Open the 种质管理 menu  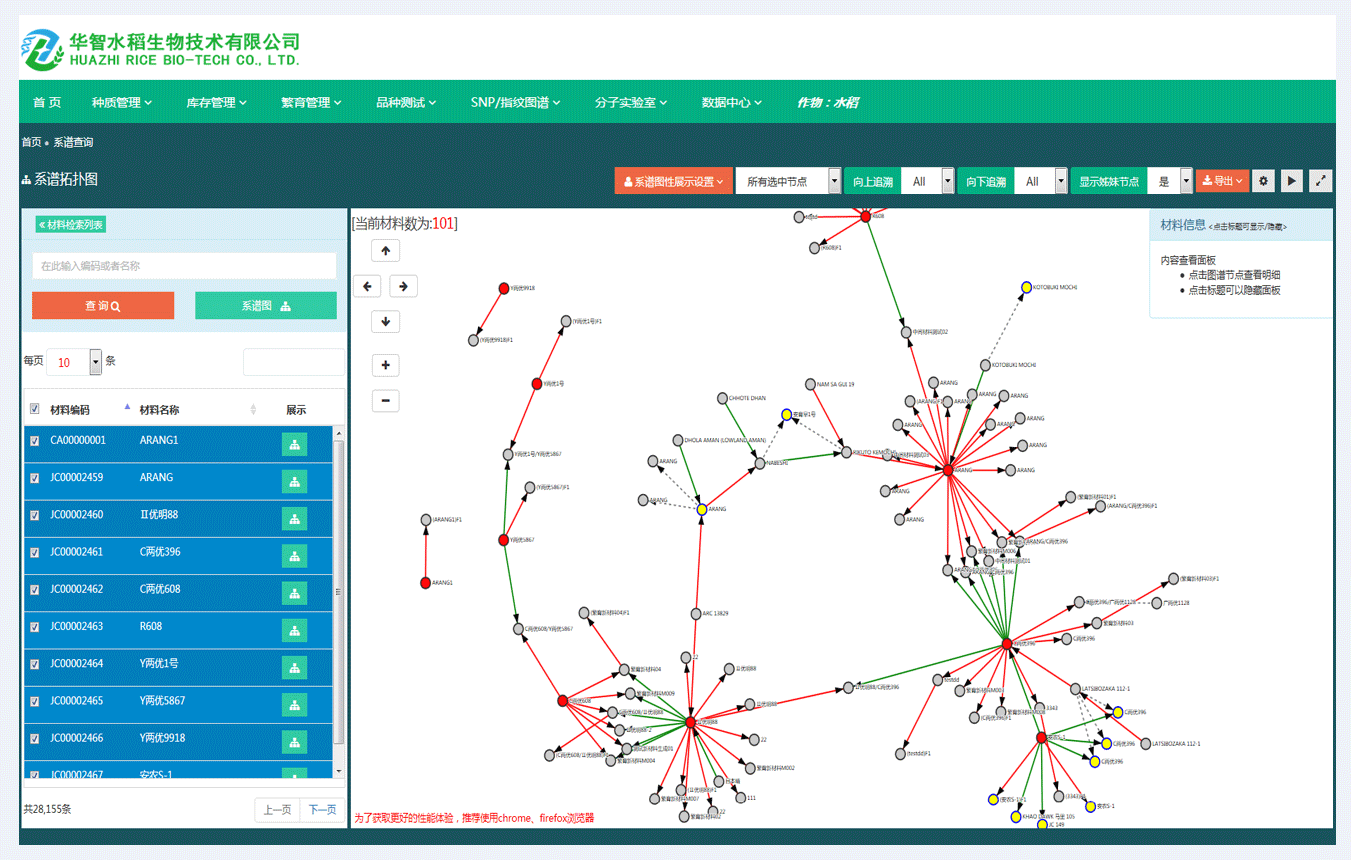[x=122, y=102]
